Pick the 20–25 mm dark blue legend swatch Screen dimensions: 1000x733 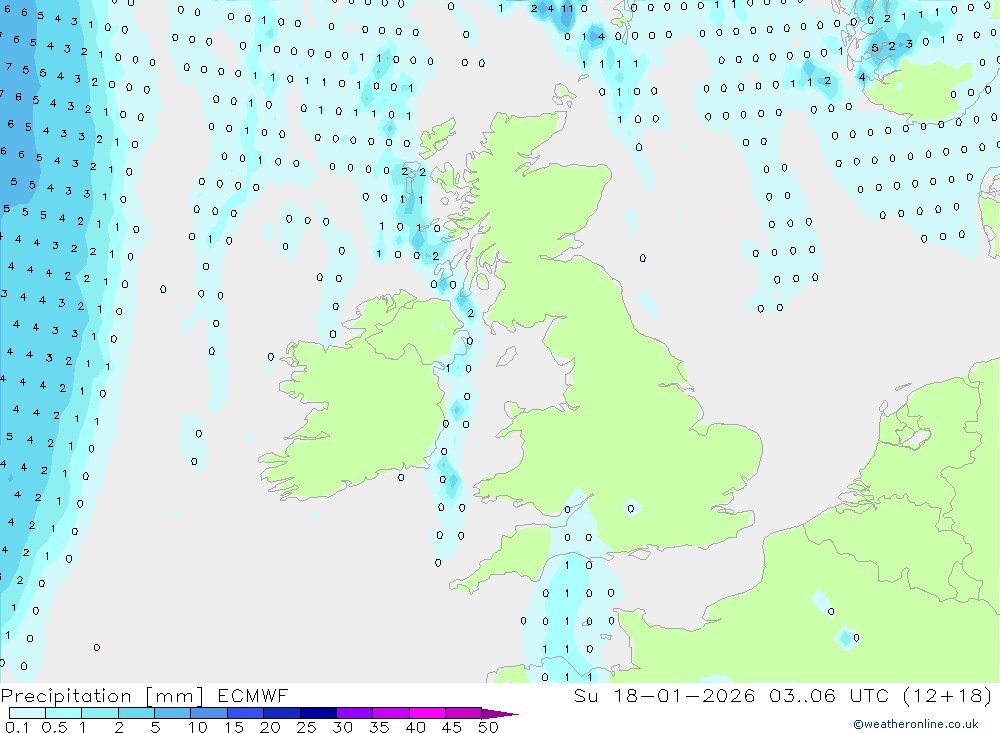pos(281,713)
